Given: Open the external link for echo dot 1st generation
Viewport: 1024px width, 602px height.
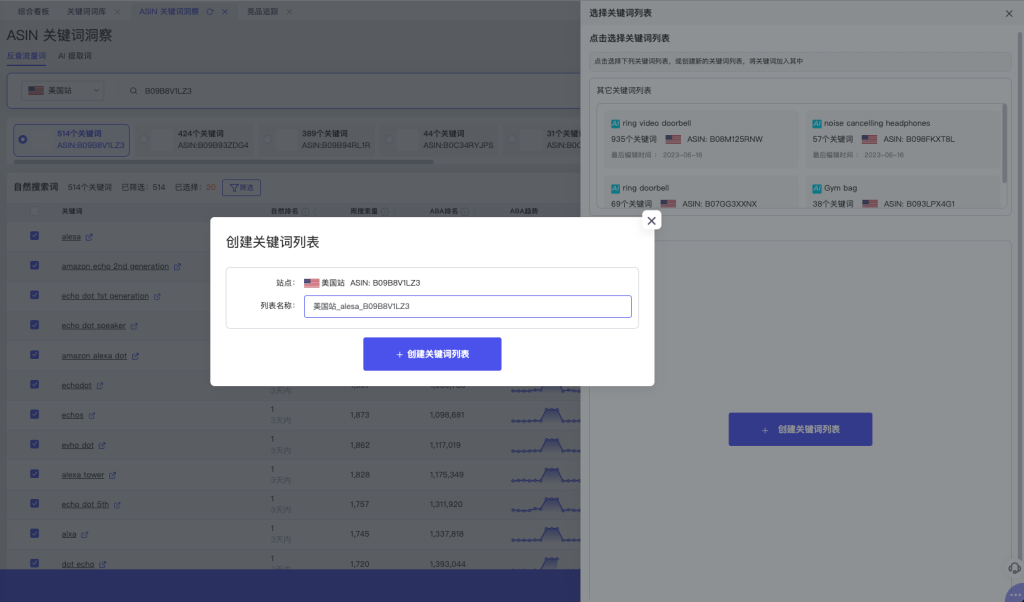Looking at the screenshot, I should [x=157, y=296].
